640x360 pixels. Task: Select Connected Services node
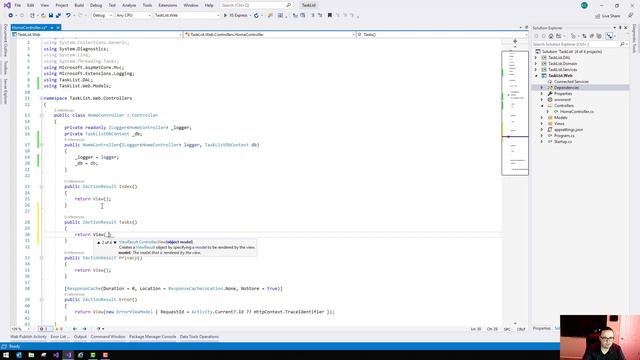click(x=571, y=82)
